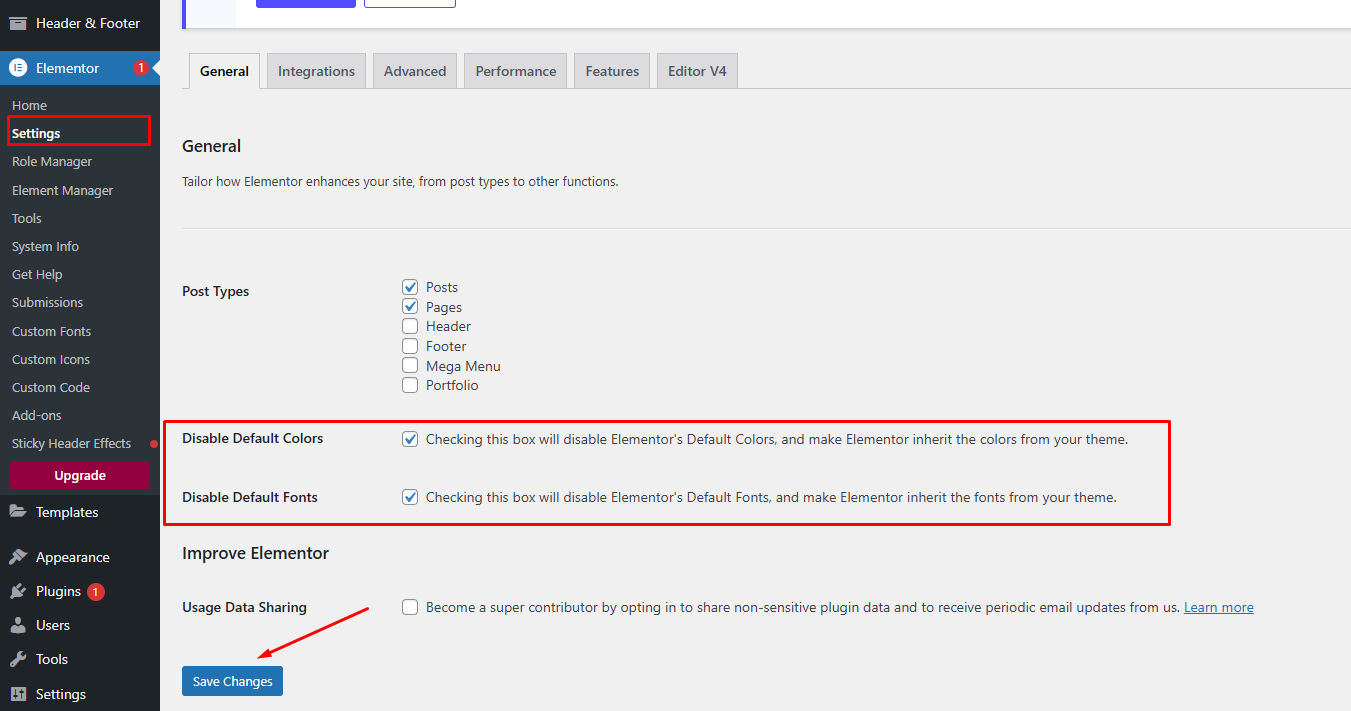Viewport: 1351px width, 711px height.
Task: Uncheck the Pages post type checkbox
Action: pyautogui.click(x=410, y=307)
